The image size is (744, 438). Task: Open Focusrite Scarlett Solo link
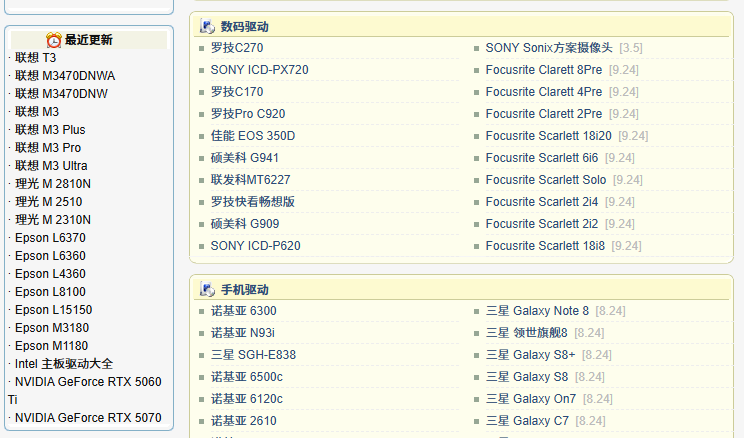pos(546,180)
